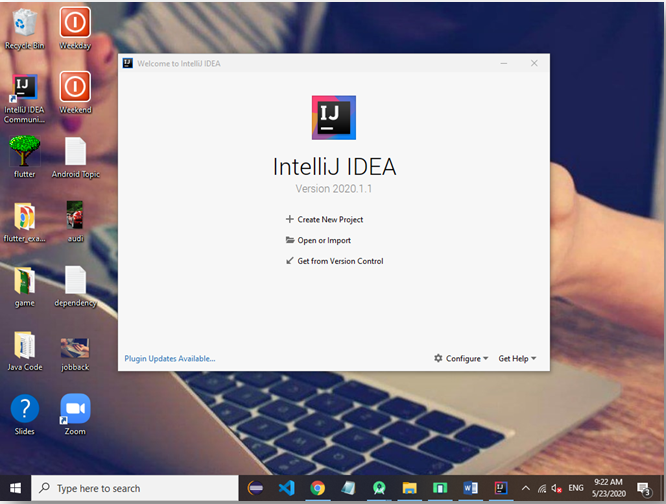Select the Weekend desktop shortcut
The width and height of the screenshot is (666, 504).
tap(75, 93)
